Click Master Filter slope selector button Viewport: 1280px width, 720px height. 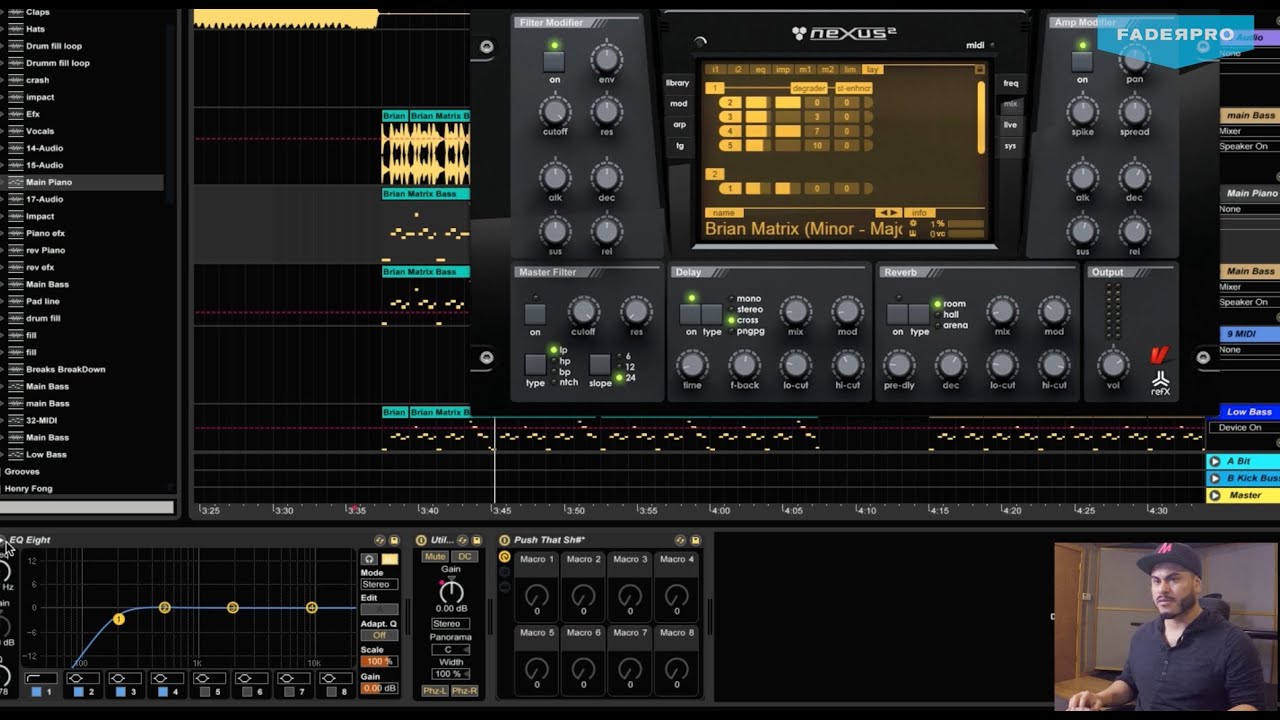pos(599,364)
